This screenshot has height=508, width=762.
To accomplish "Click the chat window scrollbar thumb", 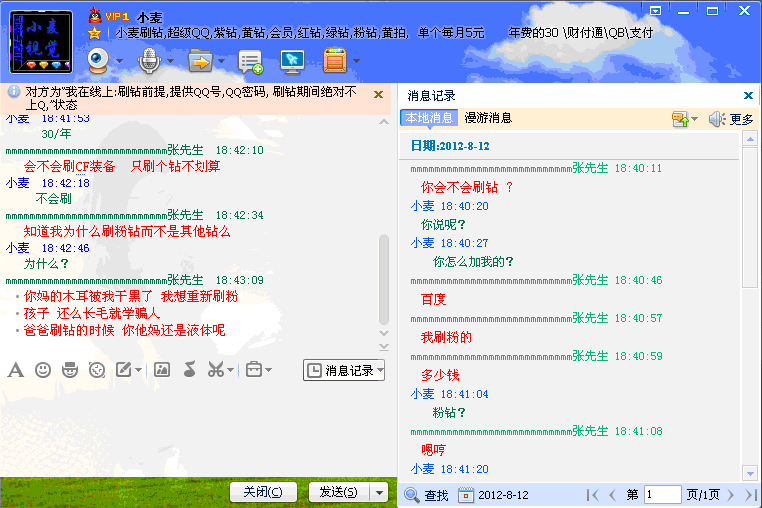I will point(384,280).
